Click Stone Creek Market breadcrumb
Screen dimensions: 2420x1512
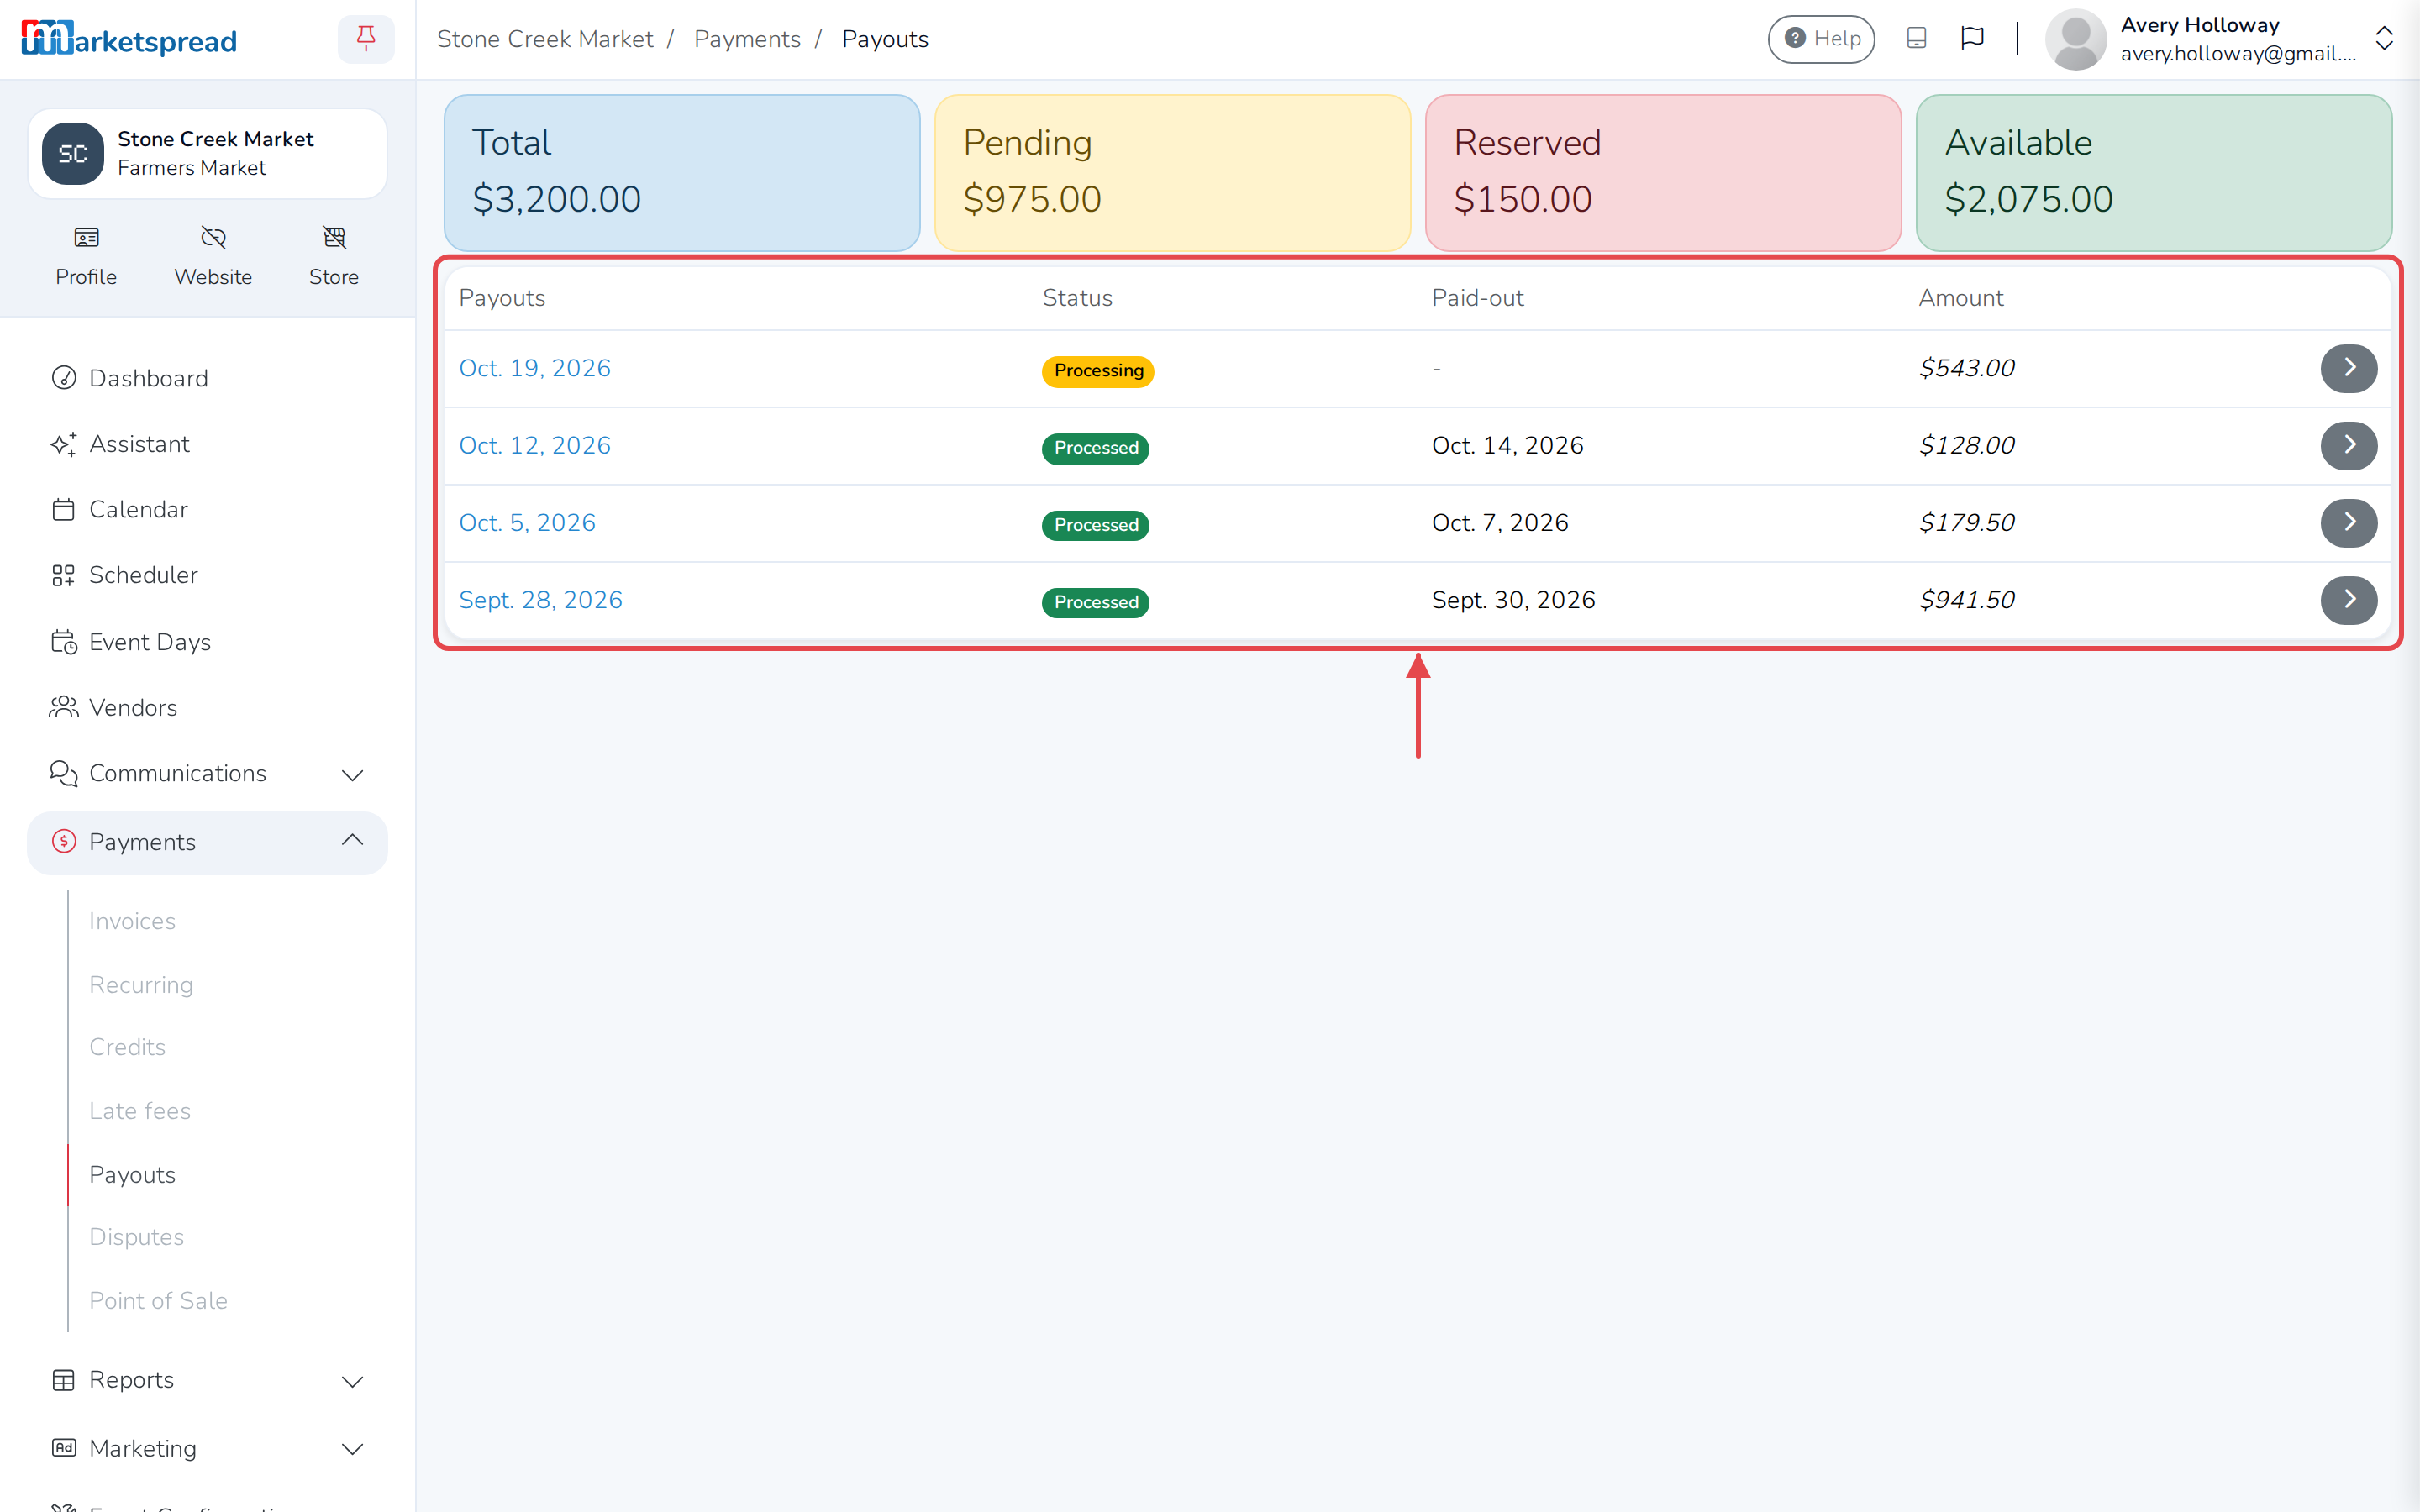pyautogui.click(x=545, y=39)
